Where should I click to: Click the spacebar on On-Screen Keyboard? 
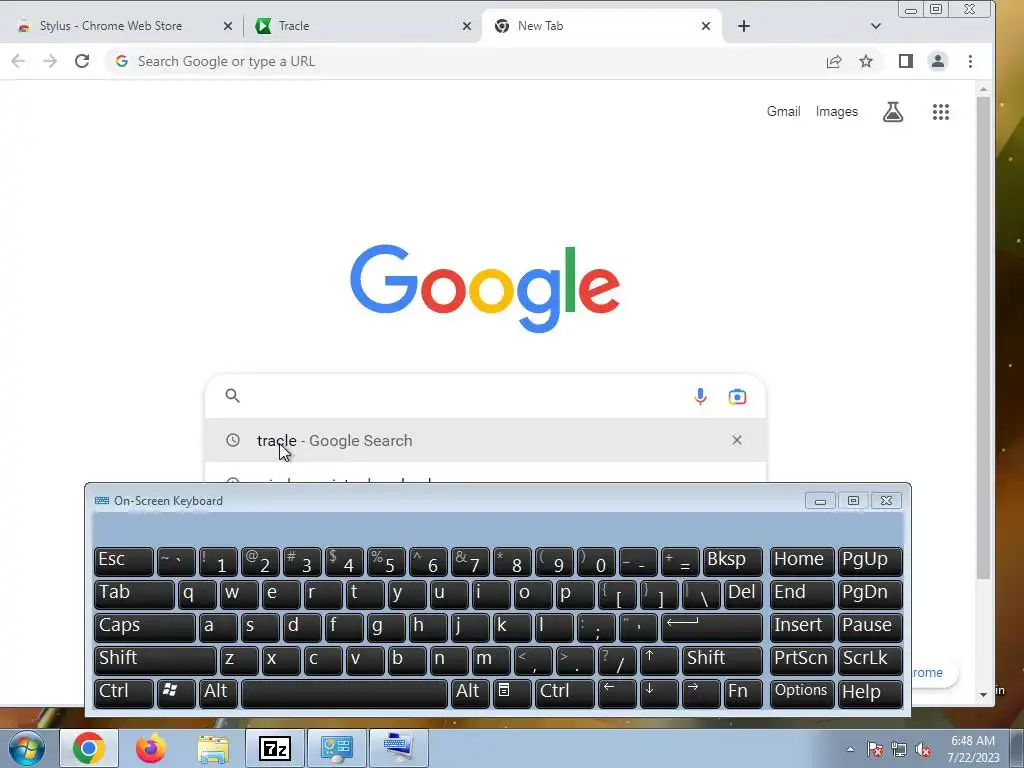click(344, 693)
